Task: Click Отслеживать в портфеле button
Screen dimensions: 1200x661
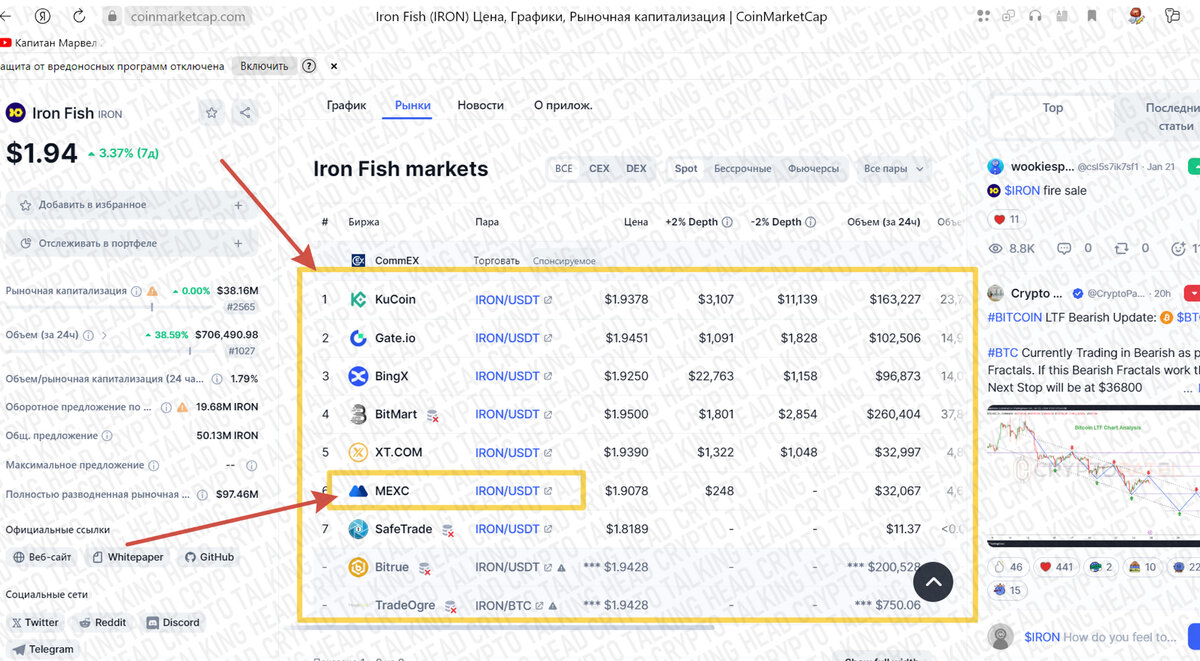Action: pos(131,243)
